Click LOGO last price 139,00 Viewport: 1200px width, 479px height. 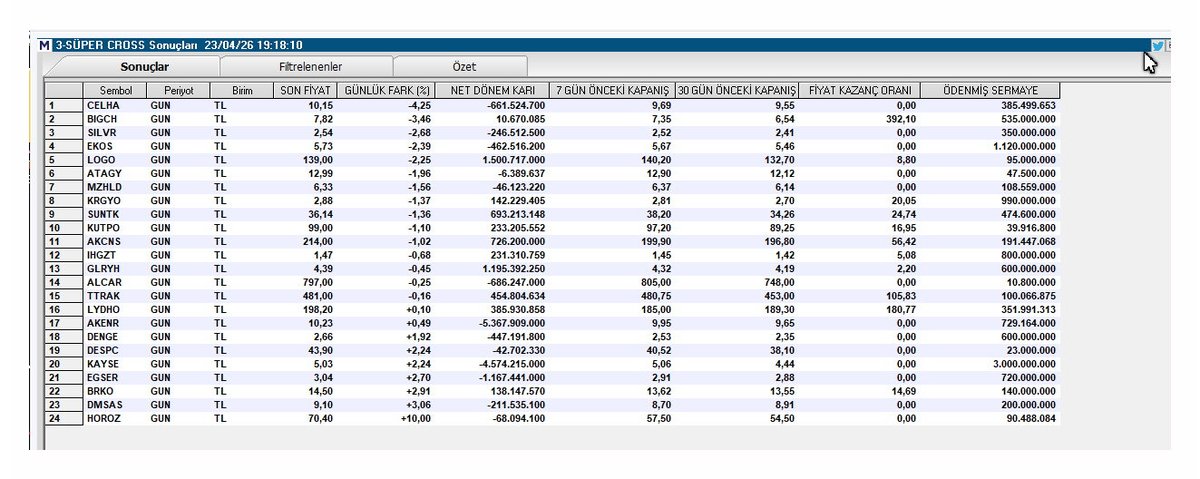tap(319, 160)
